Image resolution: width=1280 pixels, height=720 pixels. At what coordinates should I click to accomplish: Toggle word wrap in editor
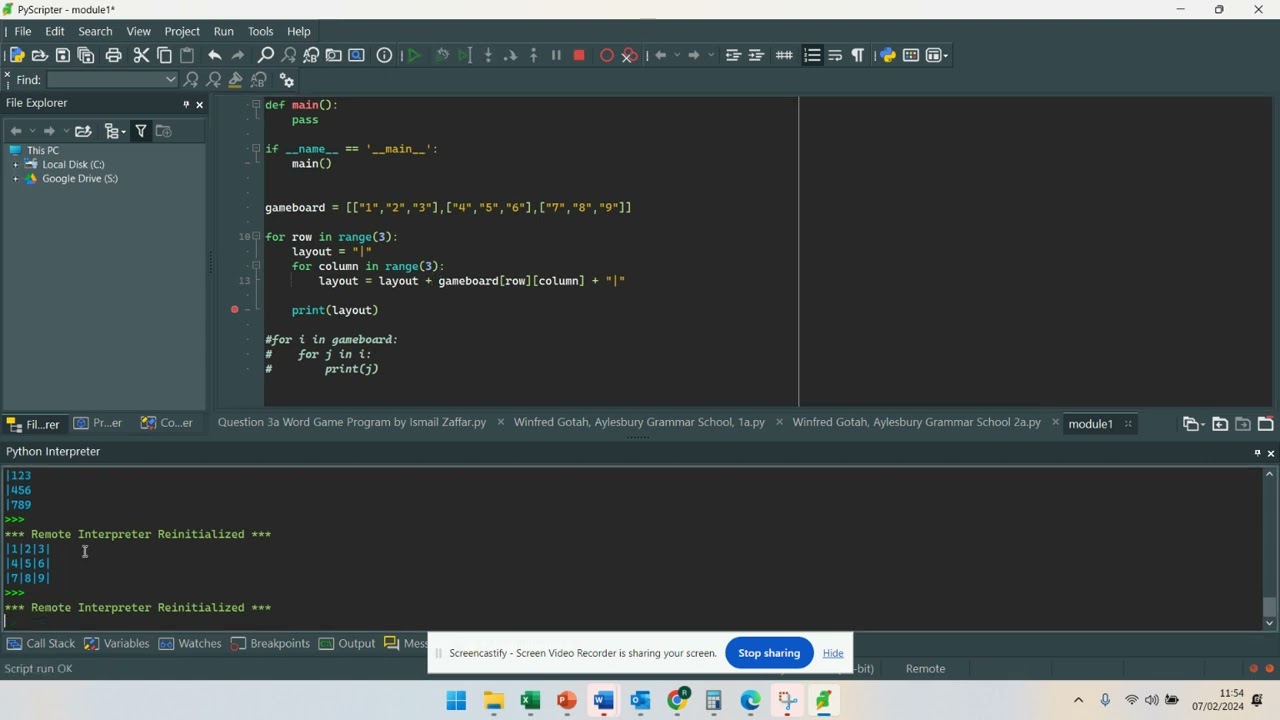835,56
